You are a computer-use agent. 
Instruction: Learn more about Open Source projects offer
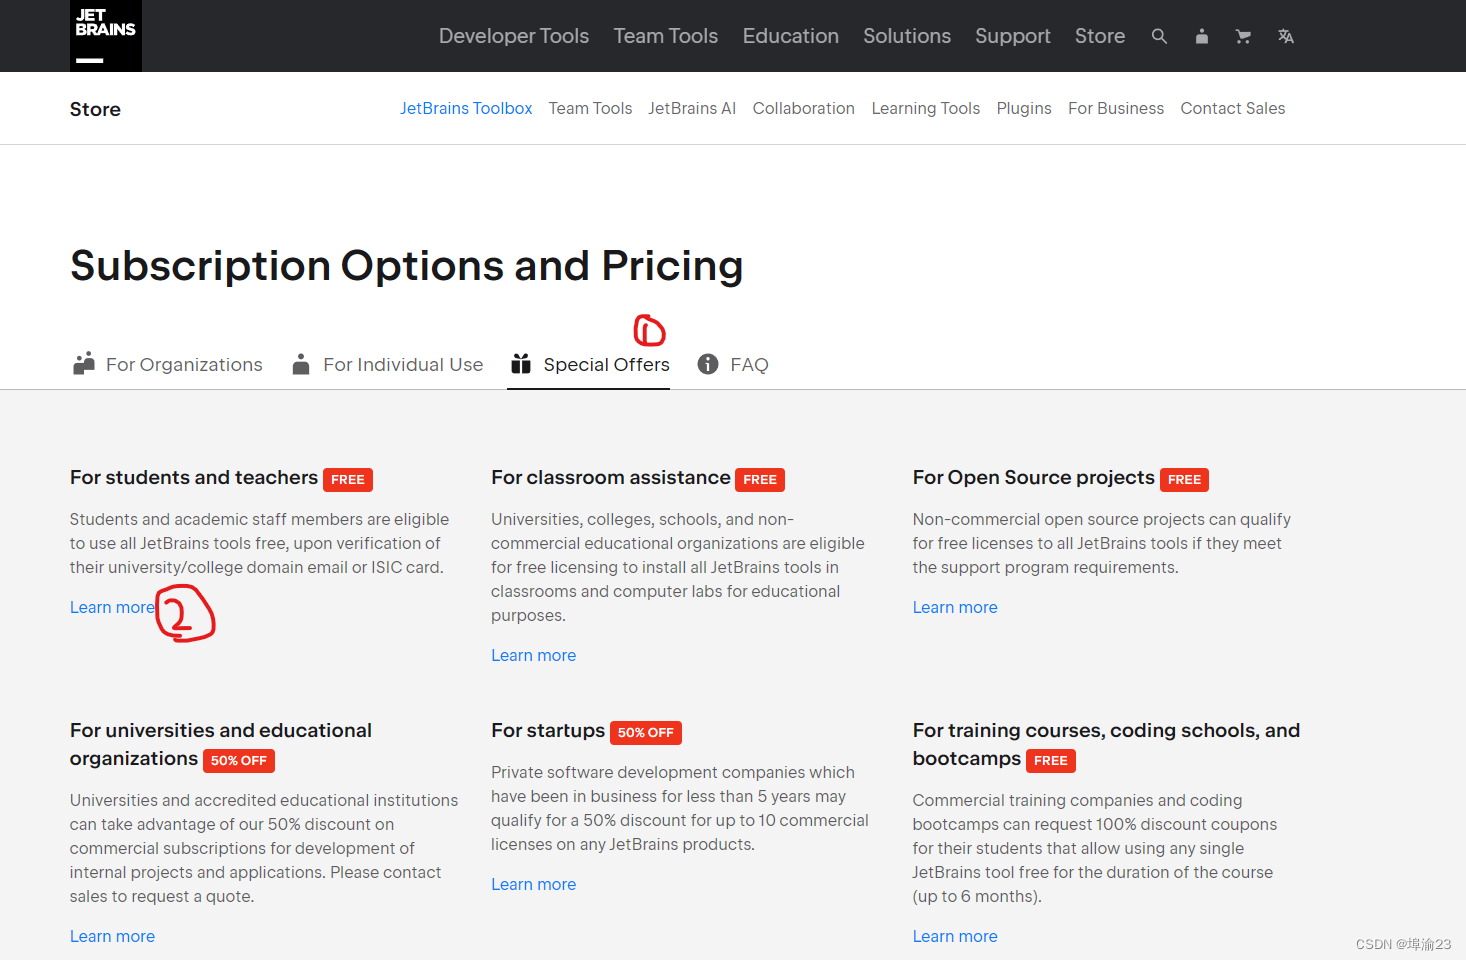(x=955, y=607)
